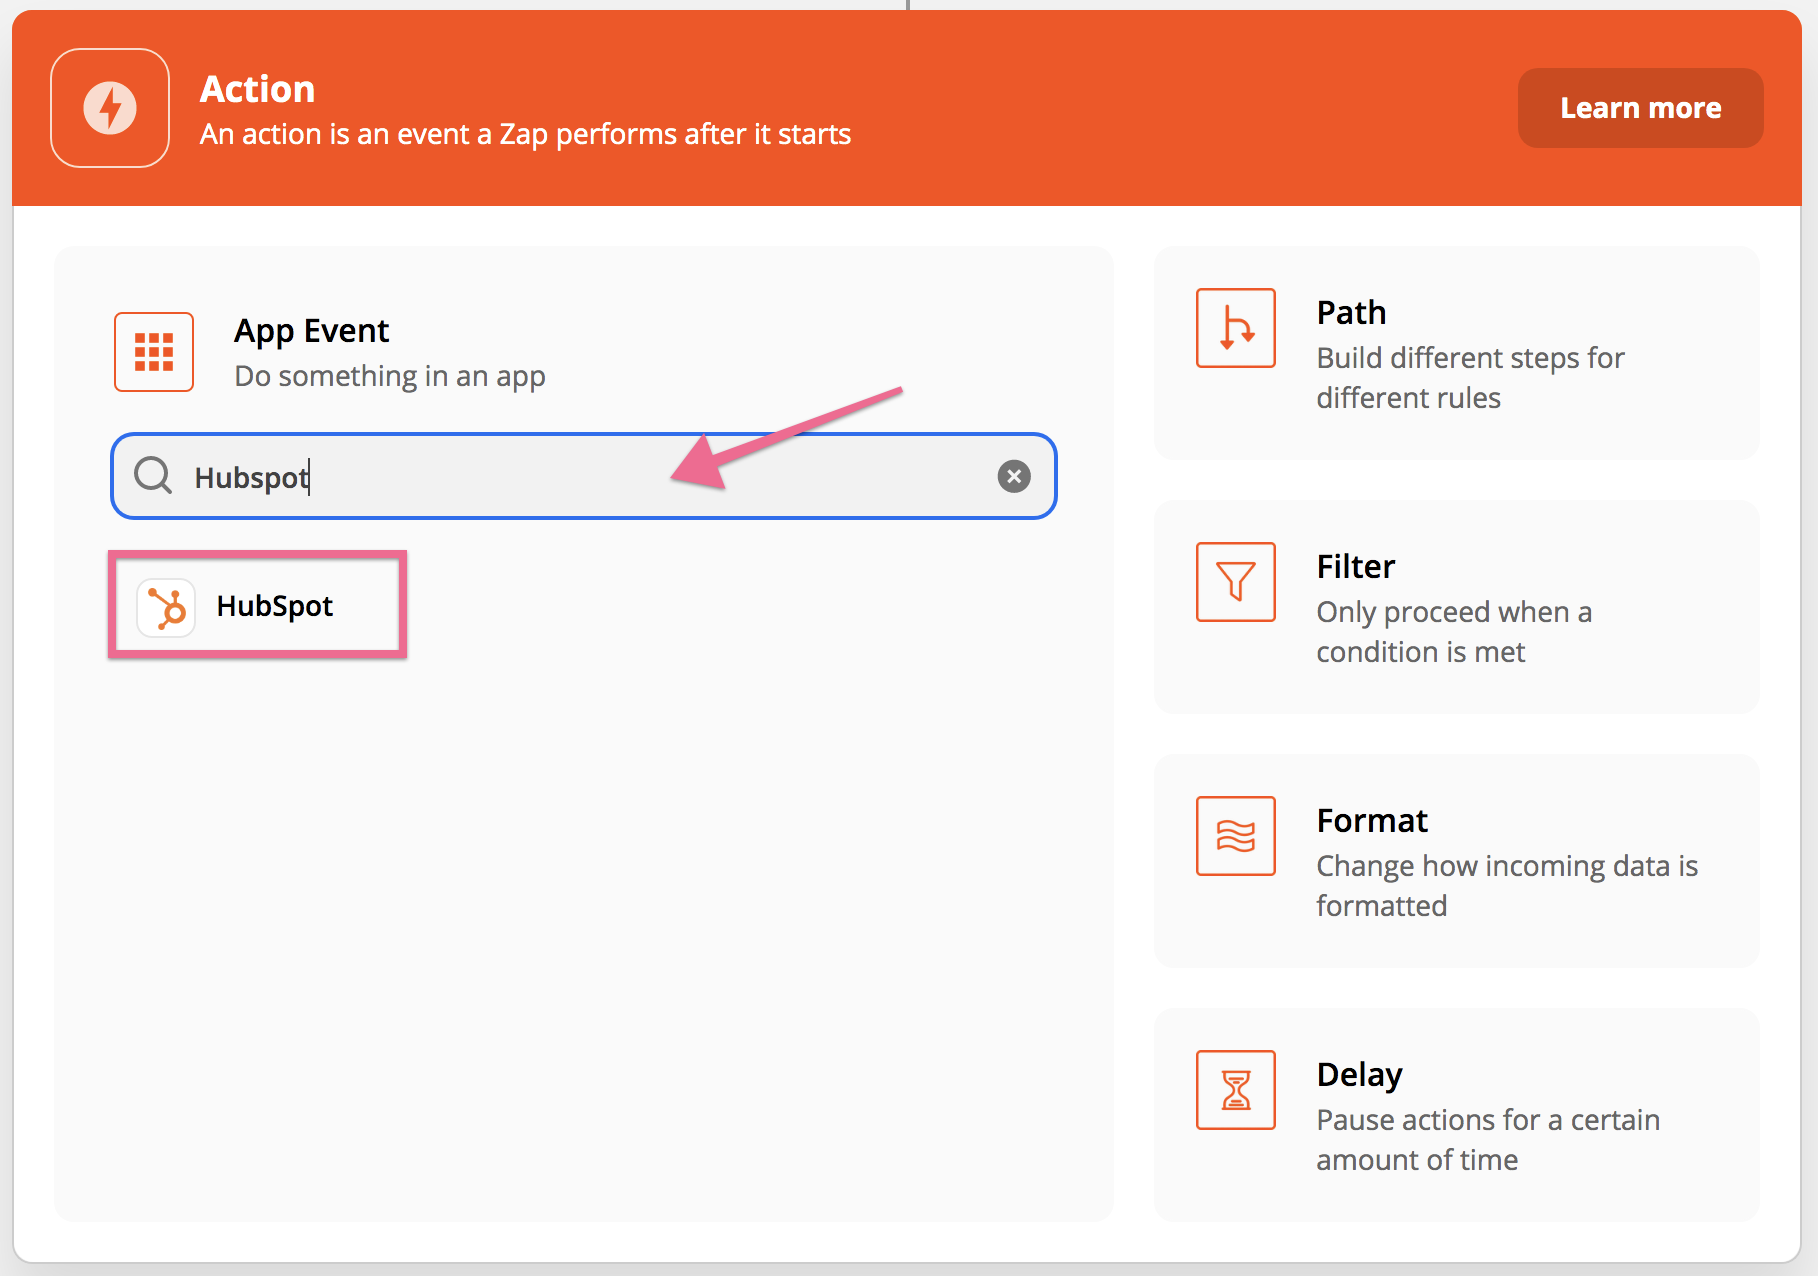This screenshot has width=1818, height=1276.
Task: Click the magnifier search icon
Action: [153, 476]
